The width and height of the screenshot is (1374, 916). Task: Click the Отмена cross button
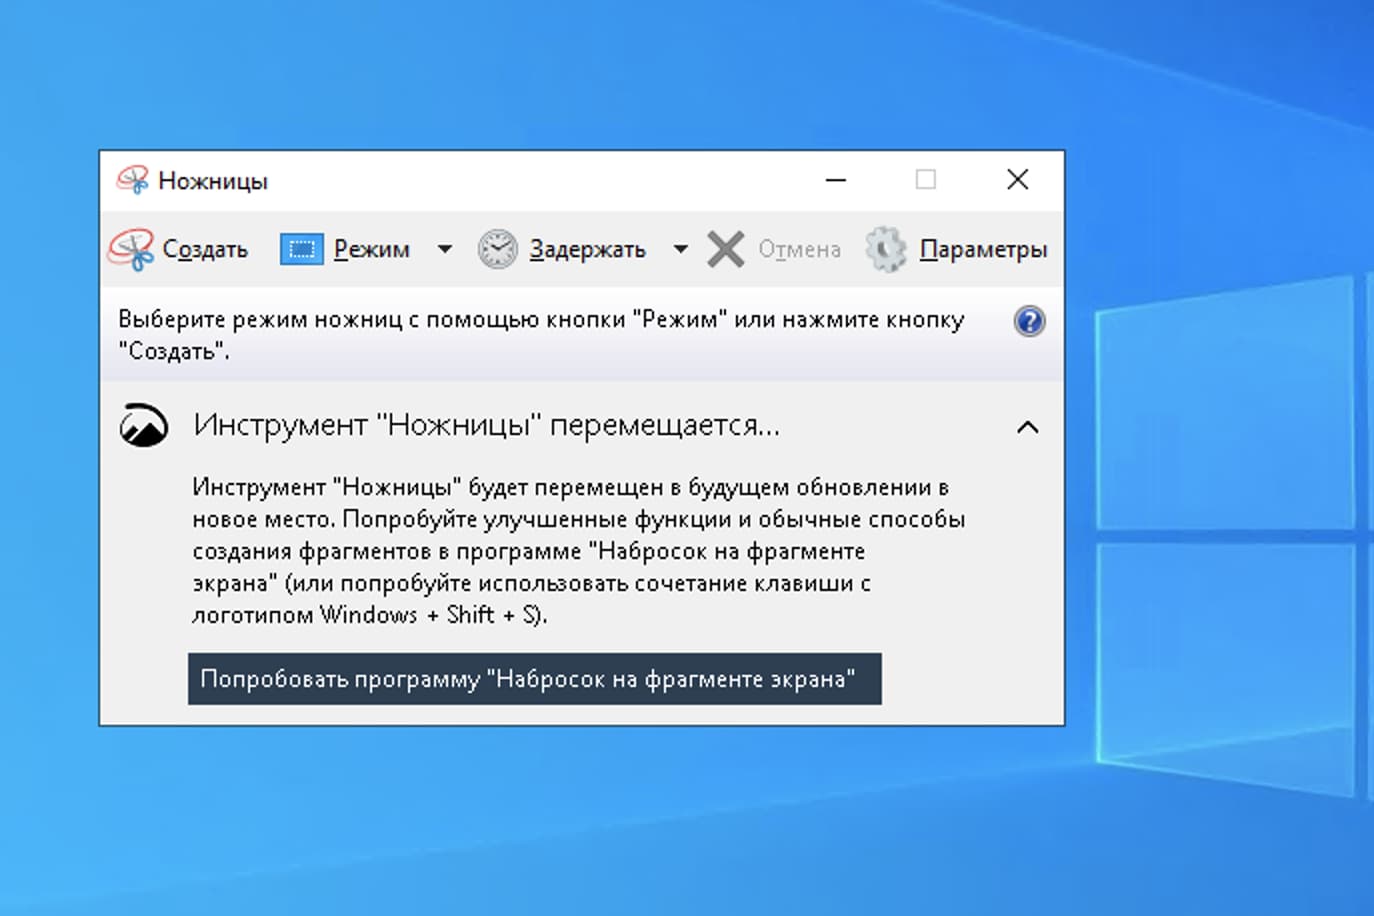[774, 249]
